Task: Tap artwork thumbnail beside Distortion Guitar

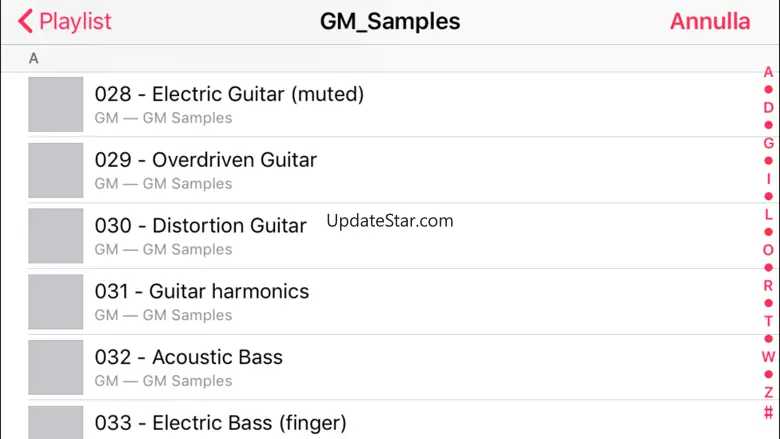Action: pos(56,236)
